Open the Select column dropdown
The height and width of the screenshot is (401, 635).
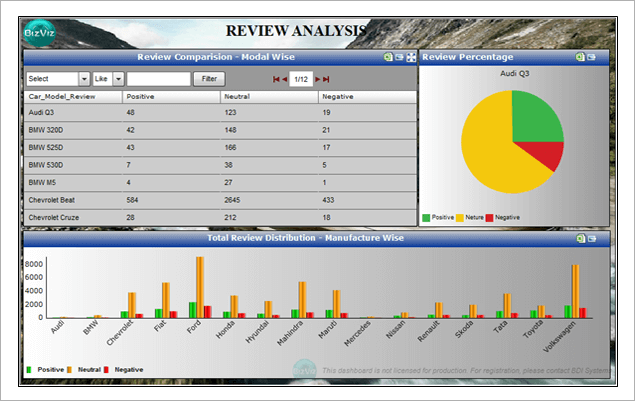pos(84,79)
